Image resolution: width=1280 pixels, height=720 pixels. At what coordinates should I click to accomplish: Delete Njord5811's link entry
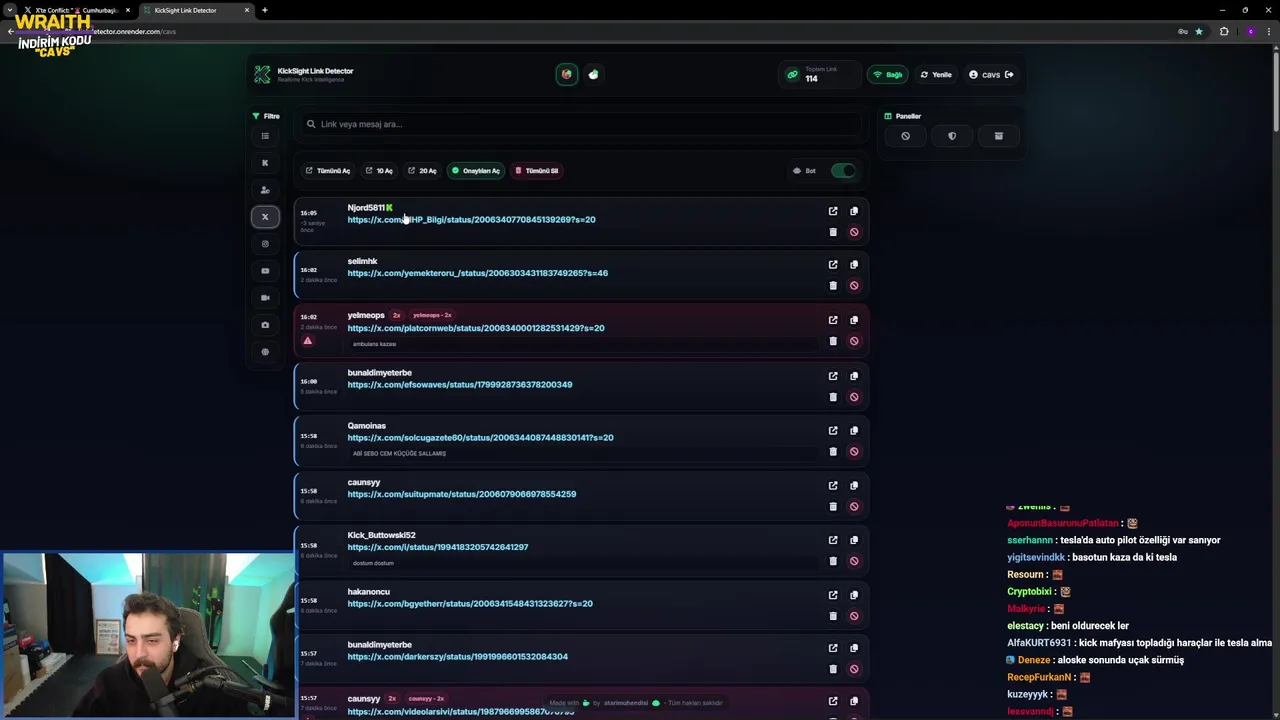tap(833, 232)
